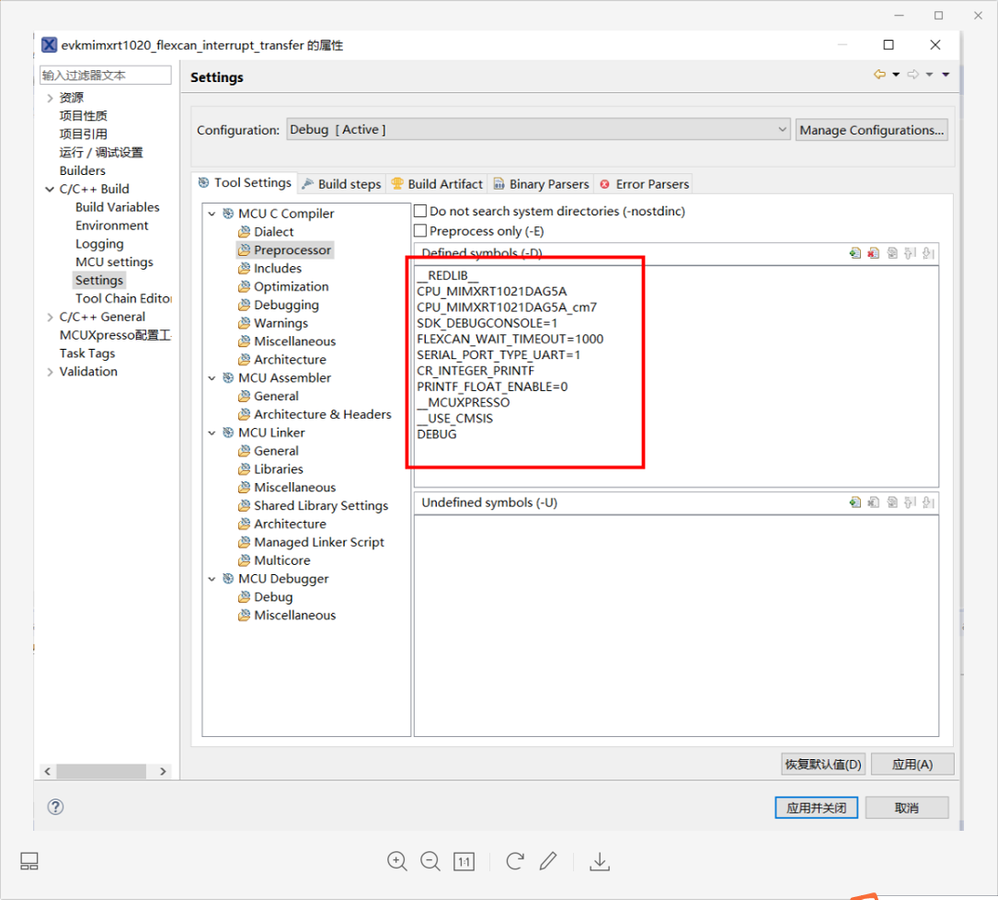The height and width of the screenshot is (900, 998).
Task: Move defined symbol up icon
Action: pos(910,253)
